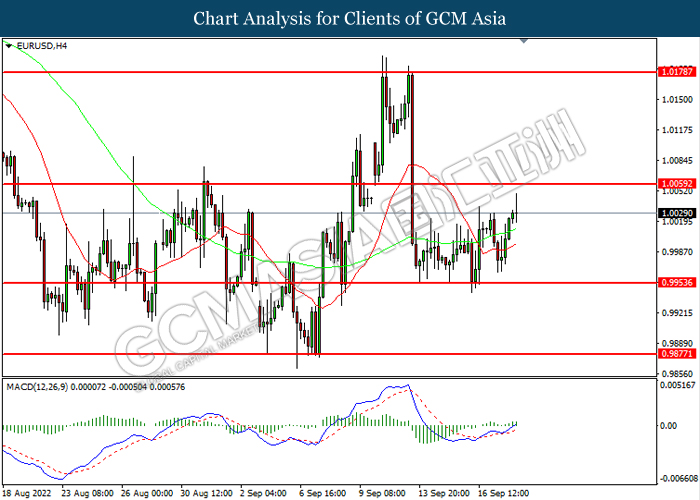700x500 pixels.
Task: Click the EURUSD,H4 chart symbol label
Action: point(42,46)
